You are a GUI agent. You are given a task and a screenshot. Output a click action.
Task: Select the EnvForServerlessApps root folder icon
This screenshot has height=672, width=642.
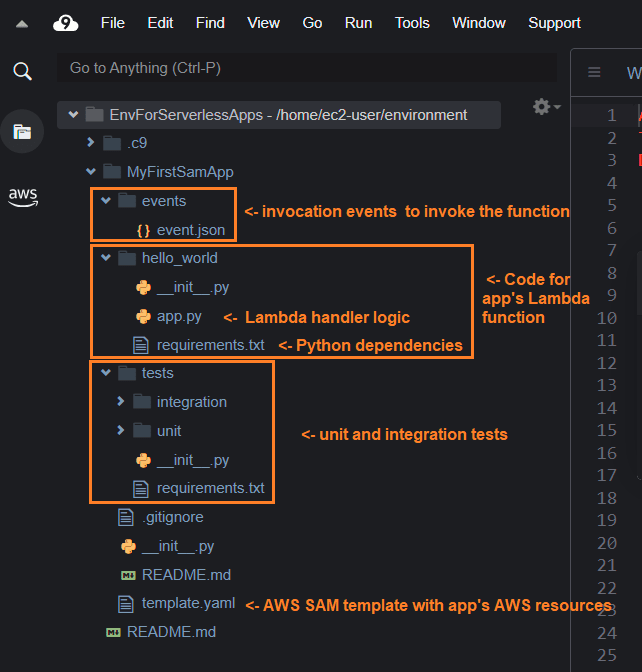click(94, 114)
